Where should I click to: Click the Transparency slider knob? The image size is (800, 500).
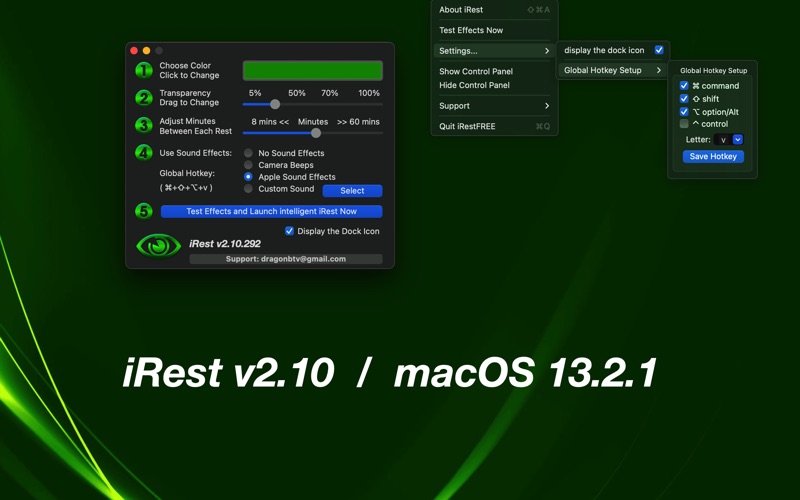point(275,105)
